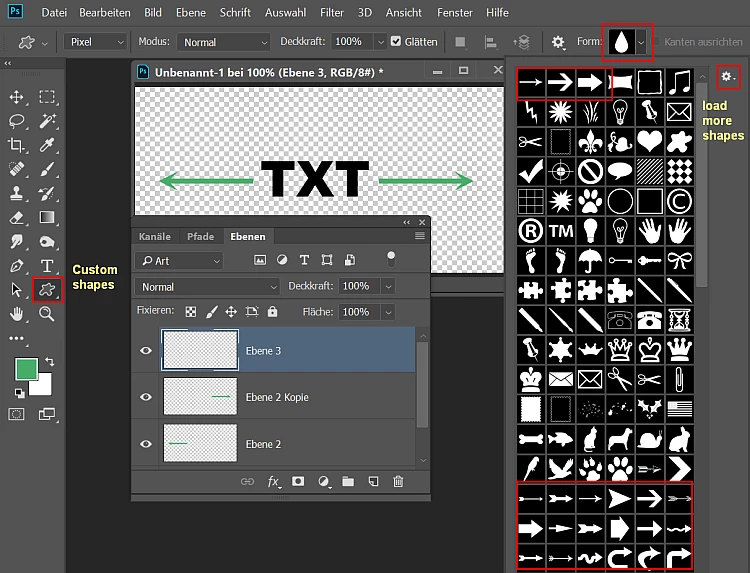This screenshot has height=573, width=750.
Task: Select the Crop tool
Action: pyautogui.click(x=16, y=145)
